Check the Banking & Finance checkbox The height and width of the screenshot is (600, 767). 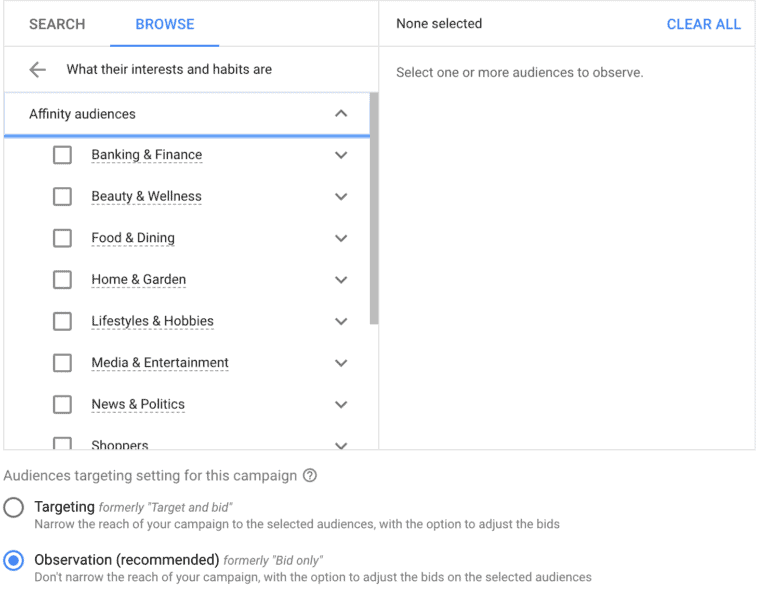click(62, 155)
